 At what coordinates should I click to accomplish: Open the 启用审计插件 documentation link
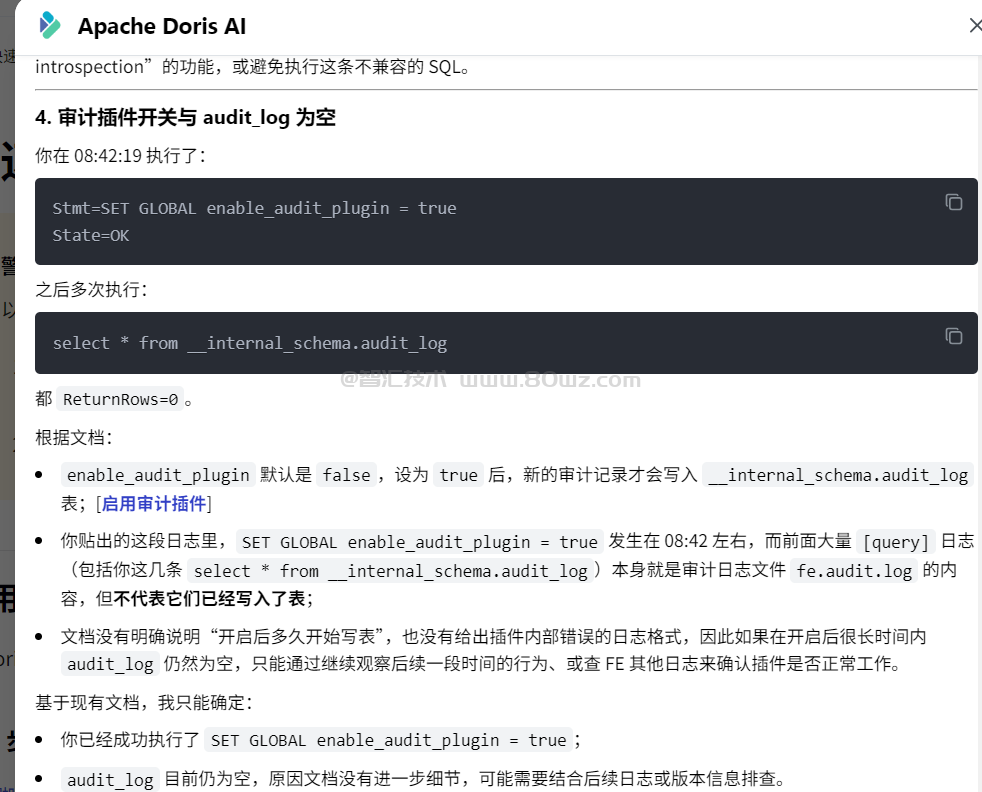tap(153, 503)
